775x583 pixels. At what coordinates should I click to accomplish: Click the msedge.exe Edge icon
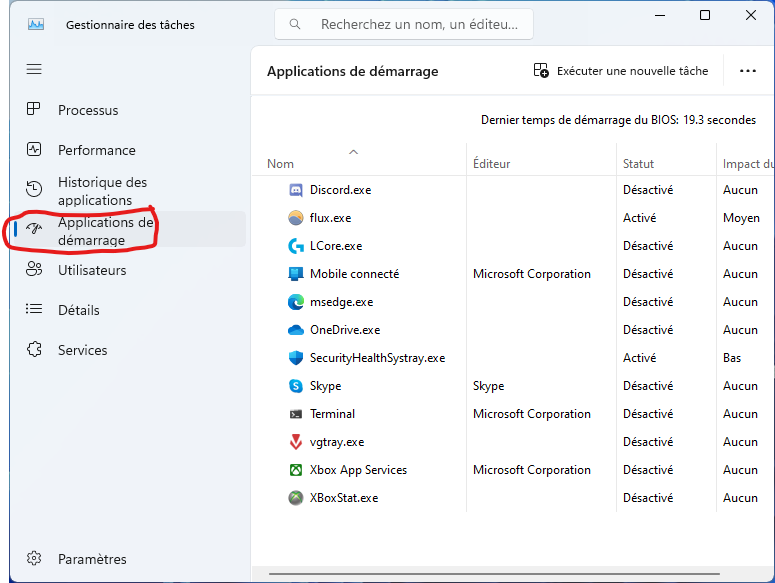296,302
